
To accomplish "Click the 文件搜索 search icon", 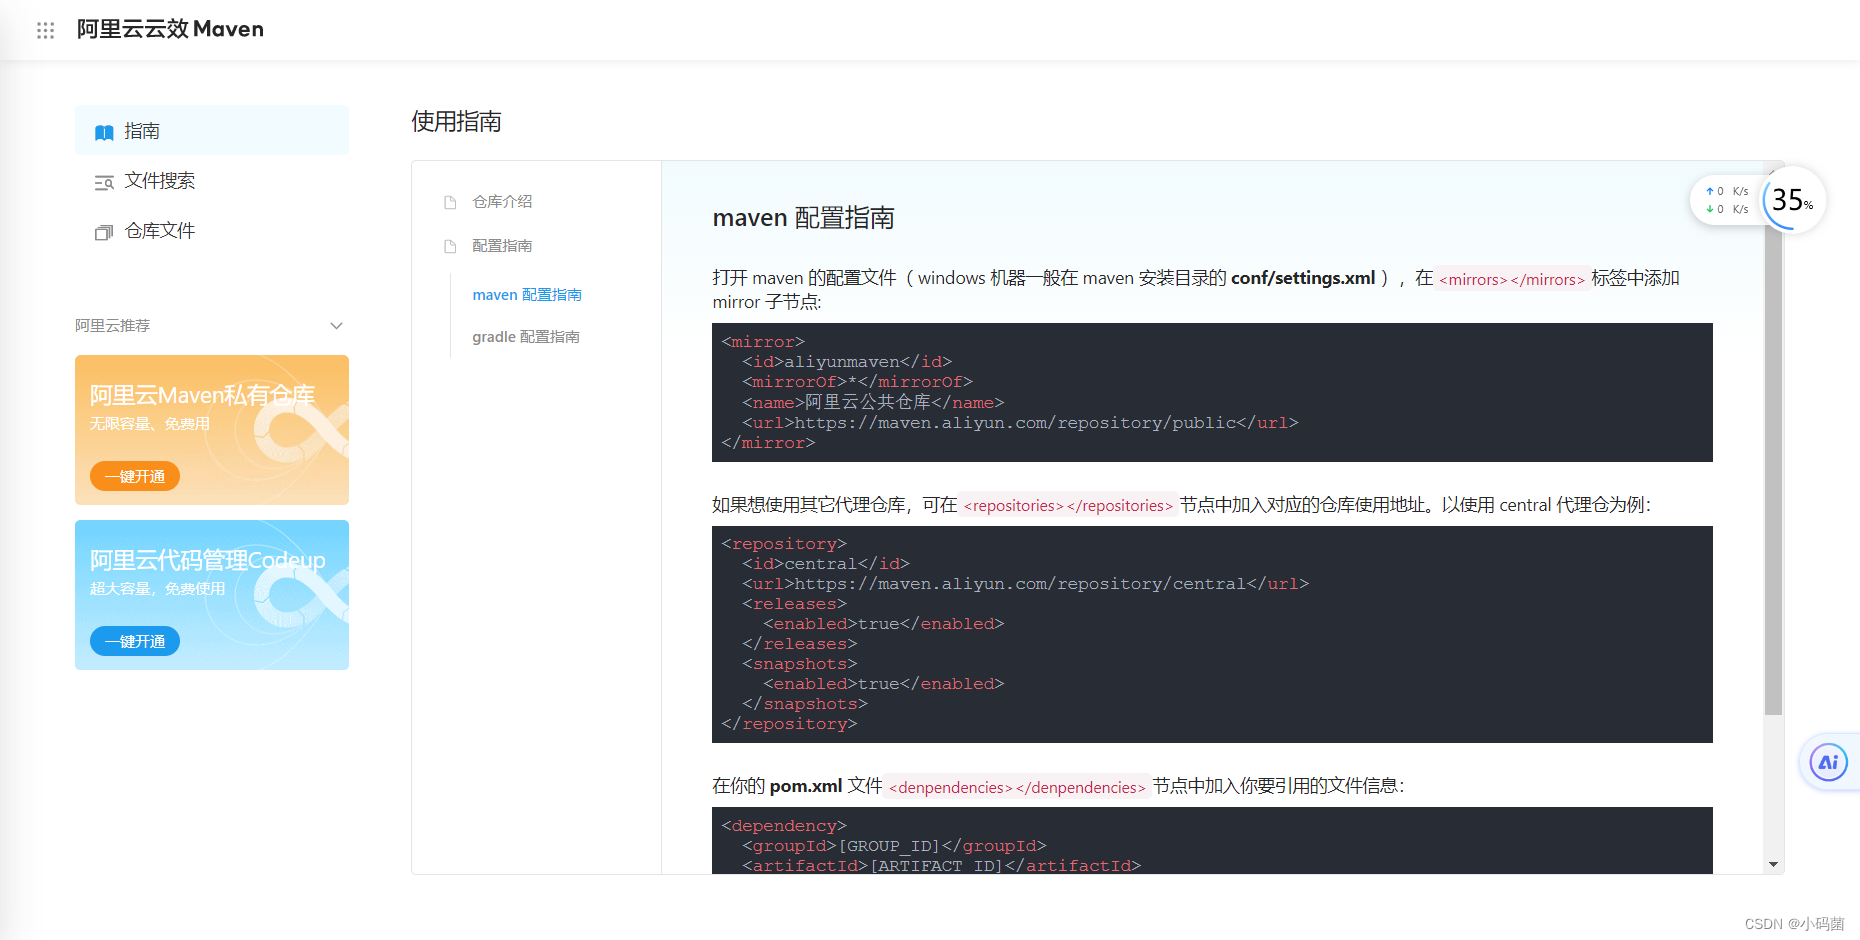I will coord(104,182).
